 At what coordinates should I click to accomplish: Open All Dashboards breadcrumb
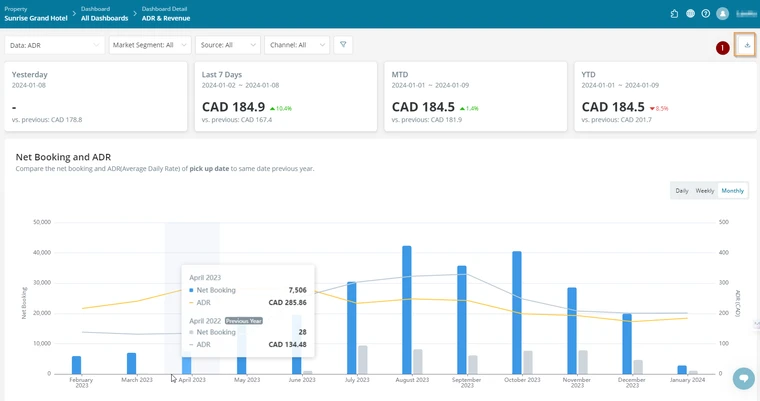[104, 18]
